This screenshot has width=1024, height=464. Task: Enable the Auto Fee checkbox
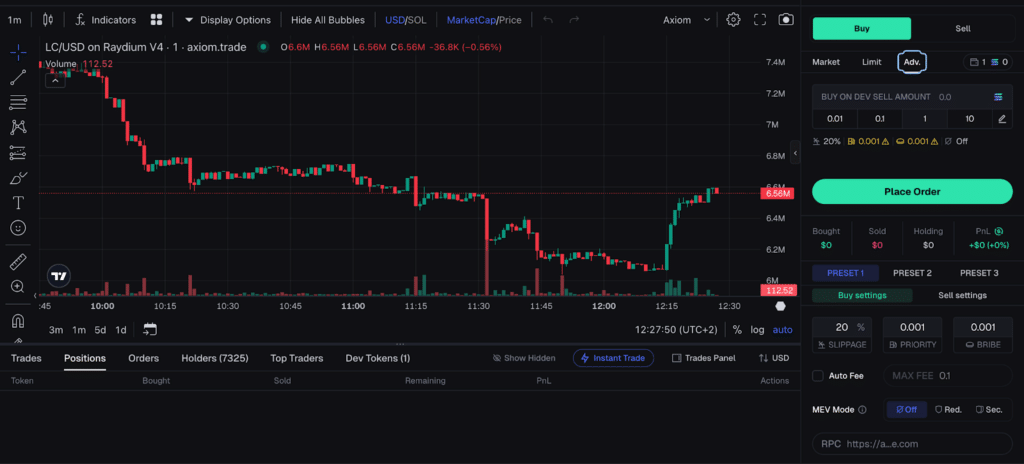pos(818,376)
